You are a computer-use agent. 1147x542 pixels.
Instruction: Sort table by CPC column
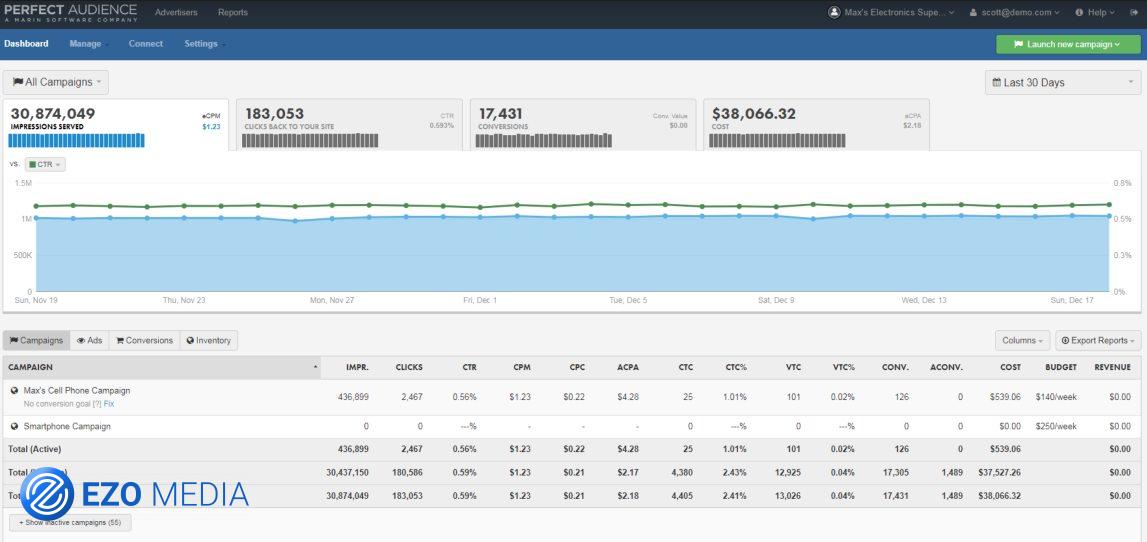(576, 367)
